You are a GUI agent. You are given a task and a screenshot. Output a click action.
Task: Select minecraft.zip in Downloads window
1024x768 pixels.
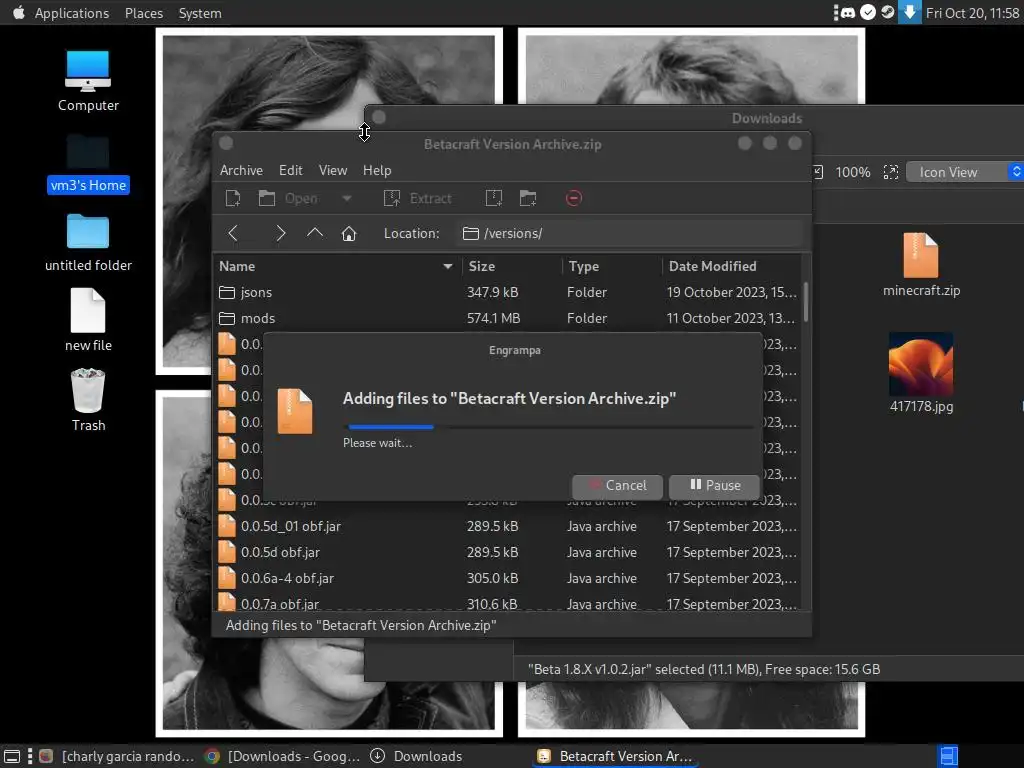pyautogui.click(x=921, y=265)
